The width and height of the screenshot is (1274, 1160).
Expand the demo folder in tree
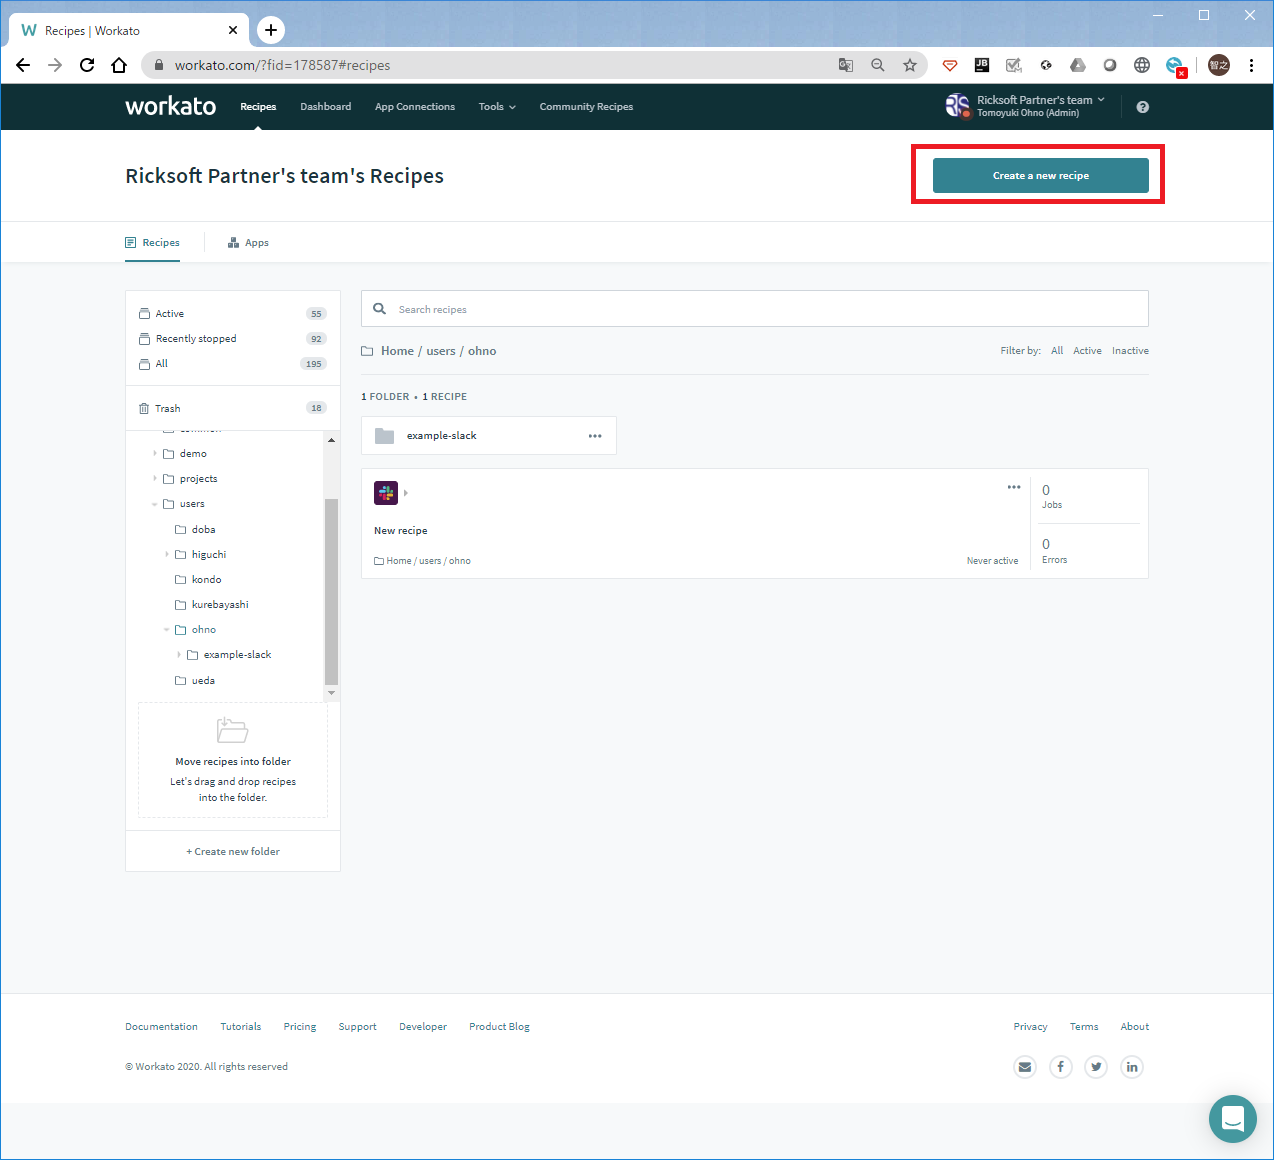155,454
